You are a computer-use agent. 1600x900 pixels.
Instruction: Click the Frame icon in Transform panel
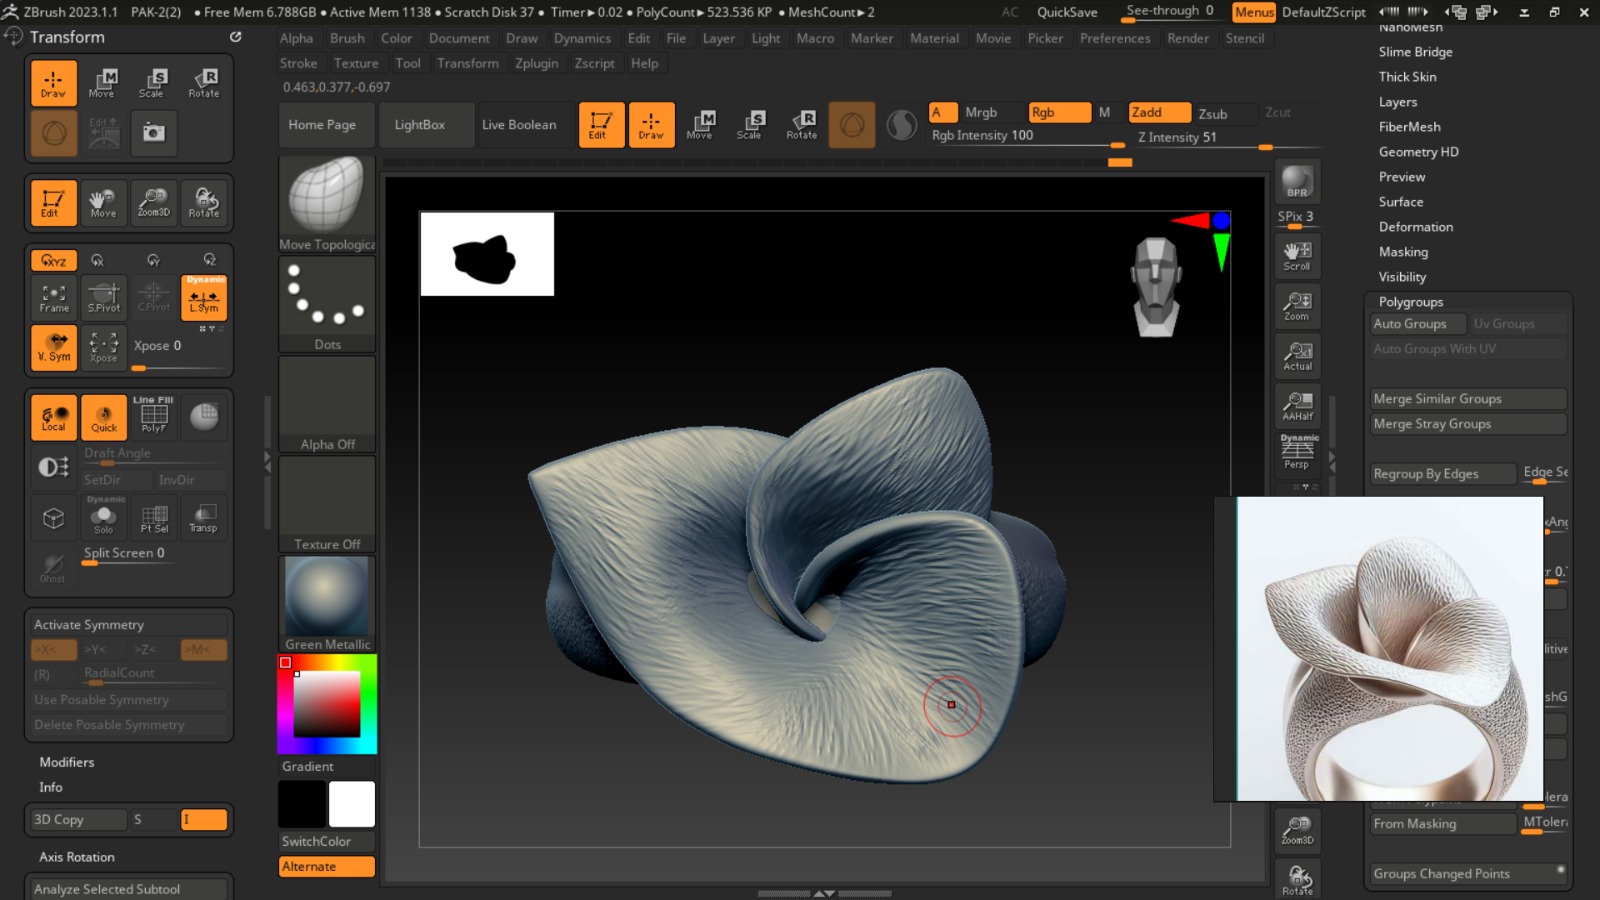point(54,297)
